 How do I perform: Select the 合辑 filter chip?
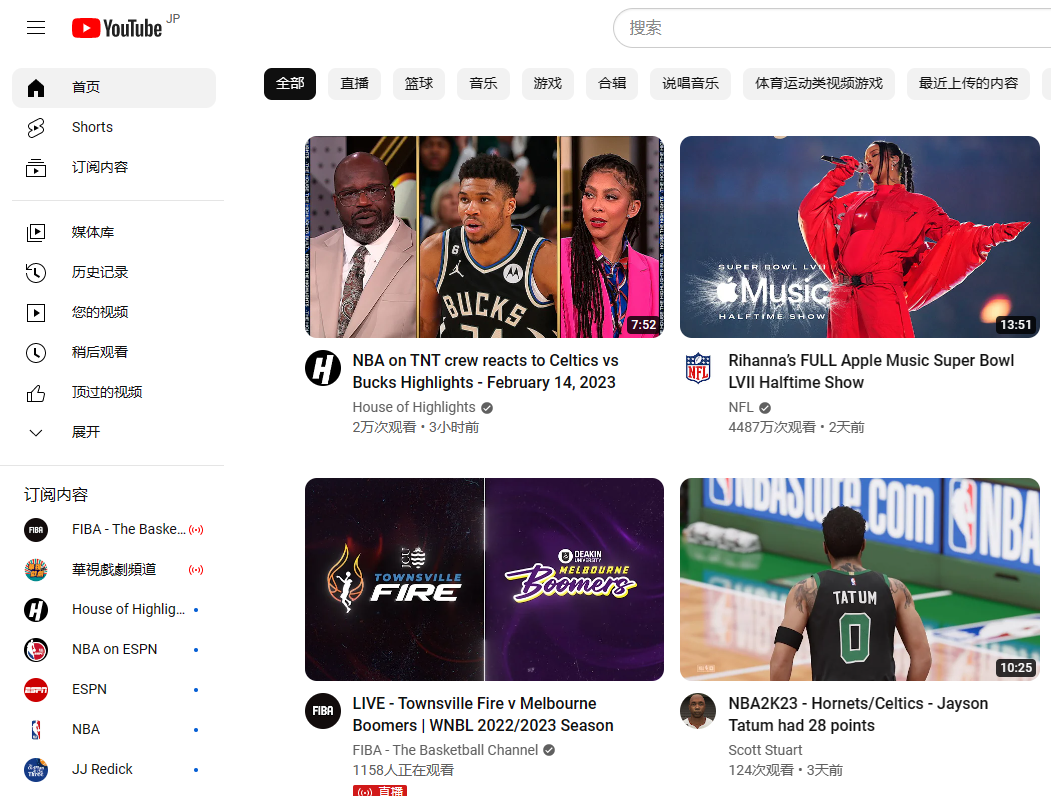pyautogui.click(x=612, y=84)
